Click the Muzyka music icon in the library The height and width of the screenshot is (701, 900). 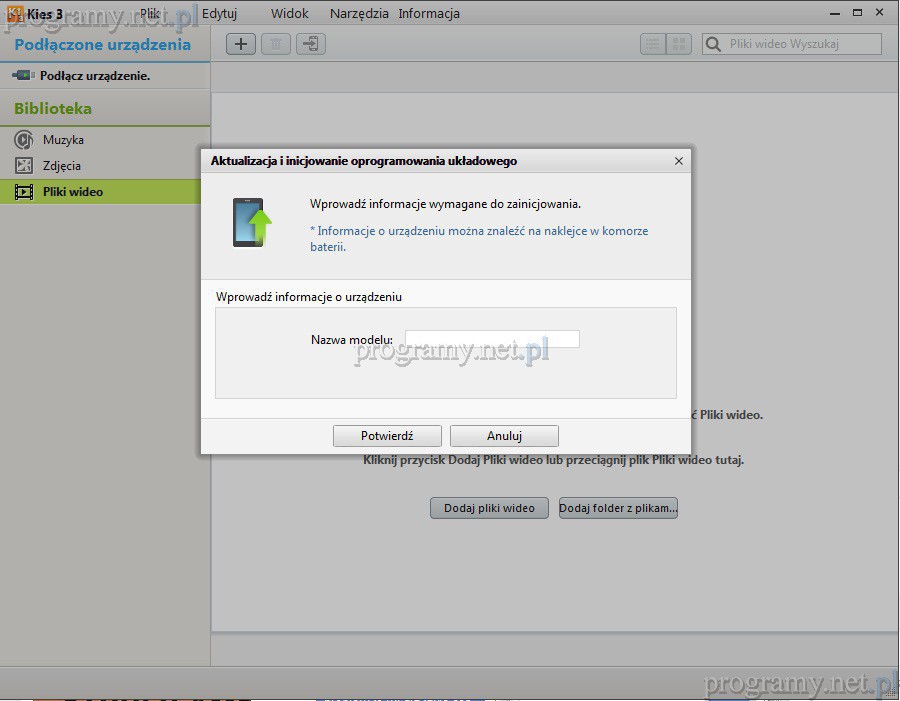point(24,140)
